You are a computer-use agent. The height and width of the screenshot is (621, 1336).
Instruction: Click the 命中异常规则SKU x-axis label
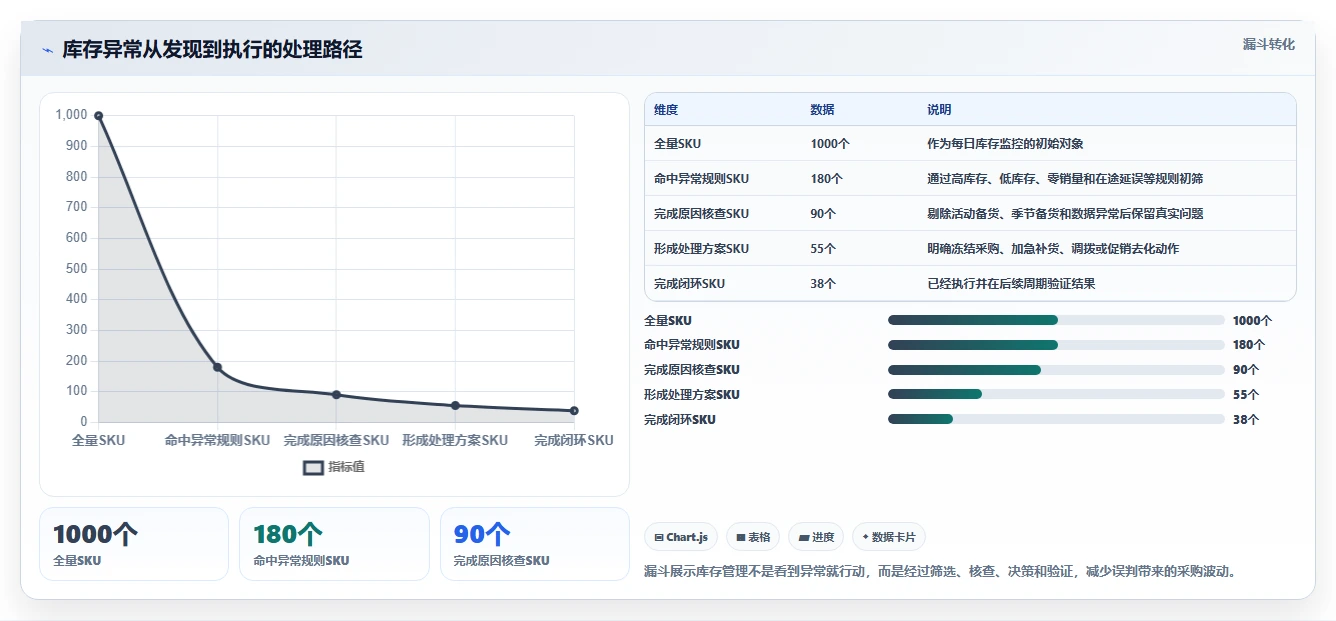[217, 440]
